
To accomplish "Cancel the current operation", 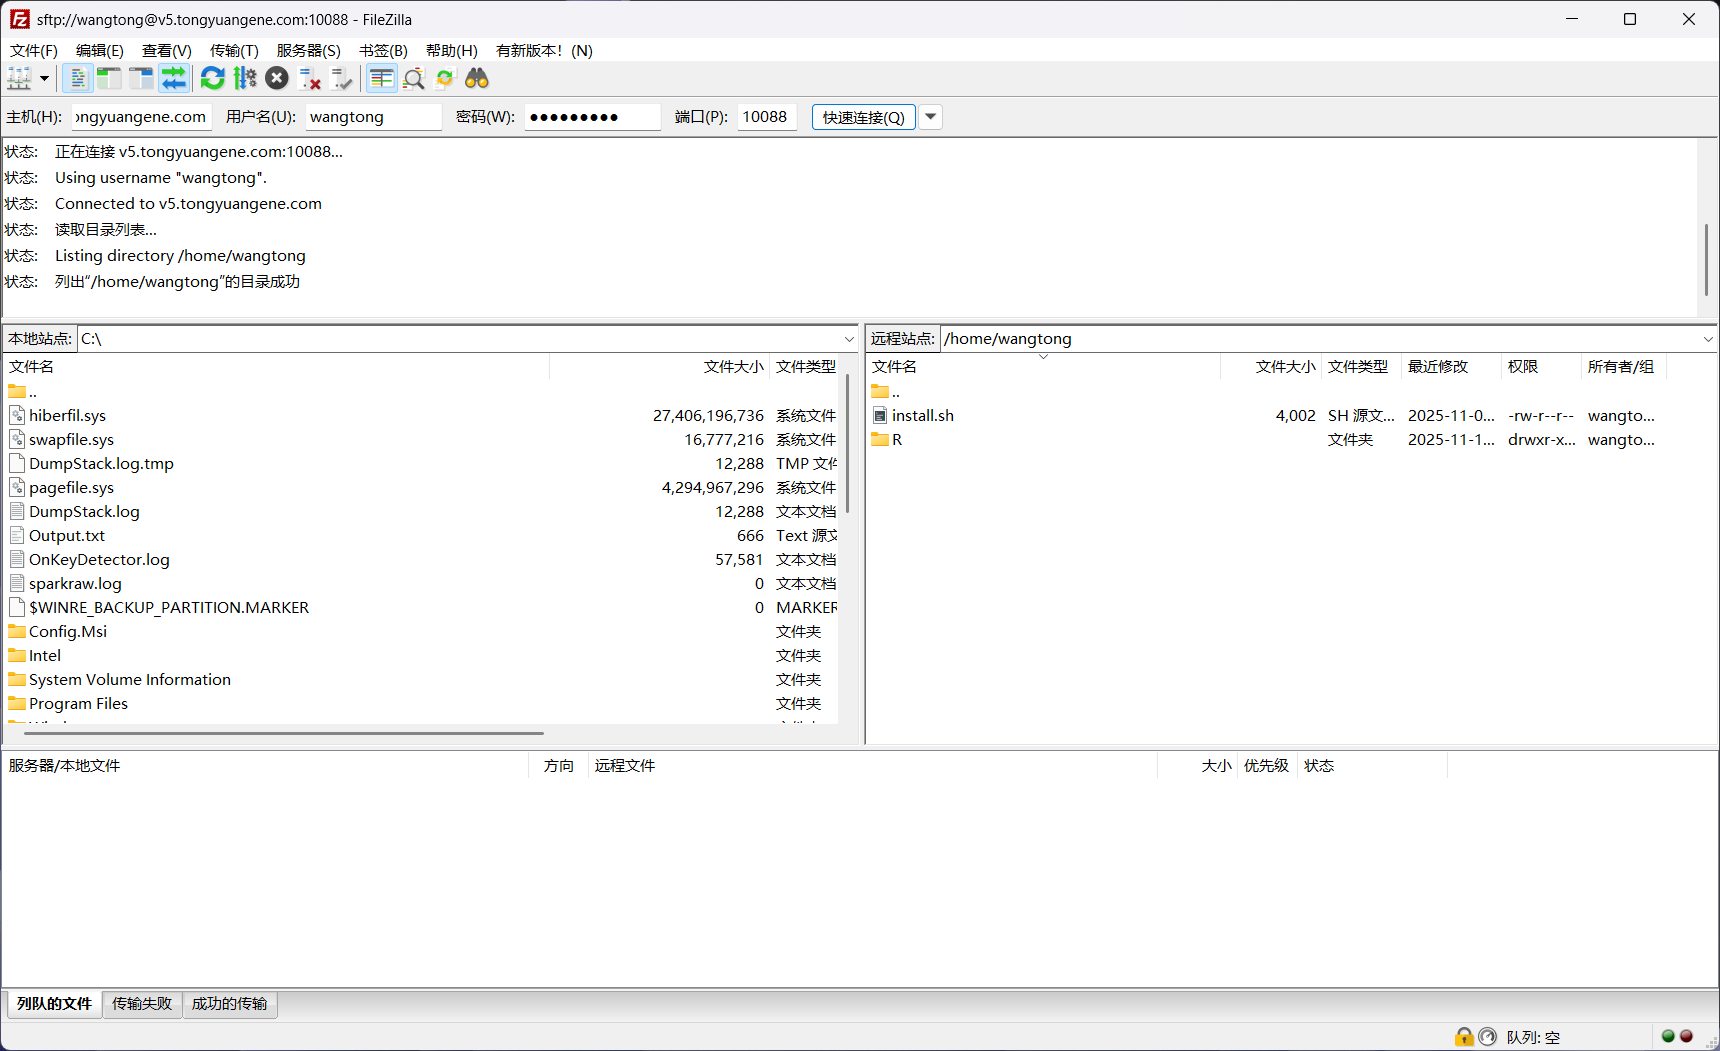I will pos(277,78).
